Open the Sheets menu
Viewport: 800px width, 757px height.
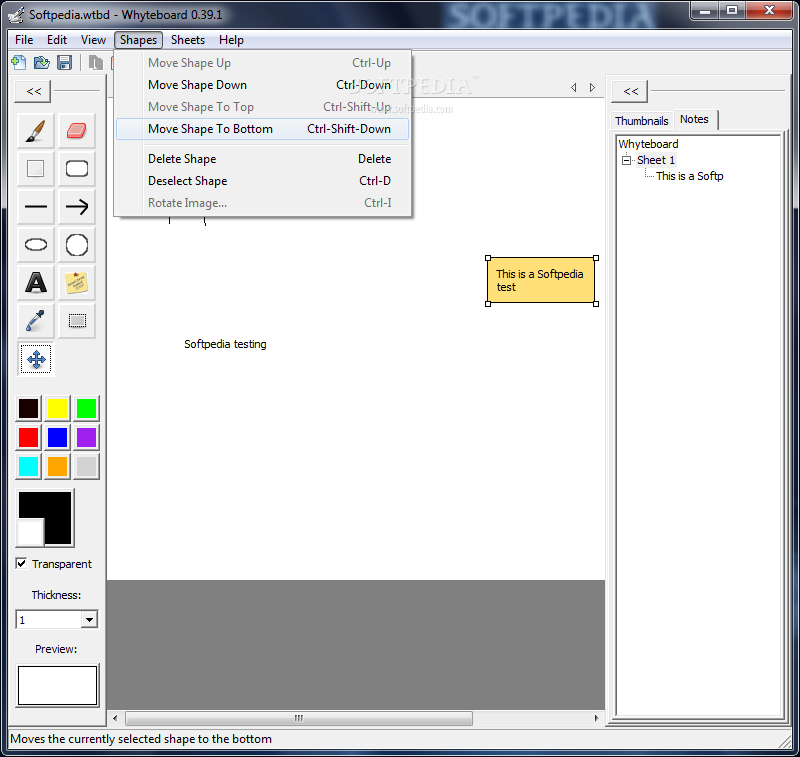click(x=188, y=40)
